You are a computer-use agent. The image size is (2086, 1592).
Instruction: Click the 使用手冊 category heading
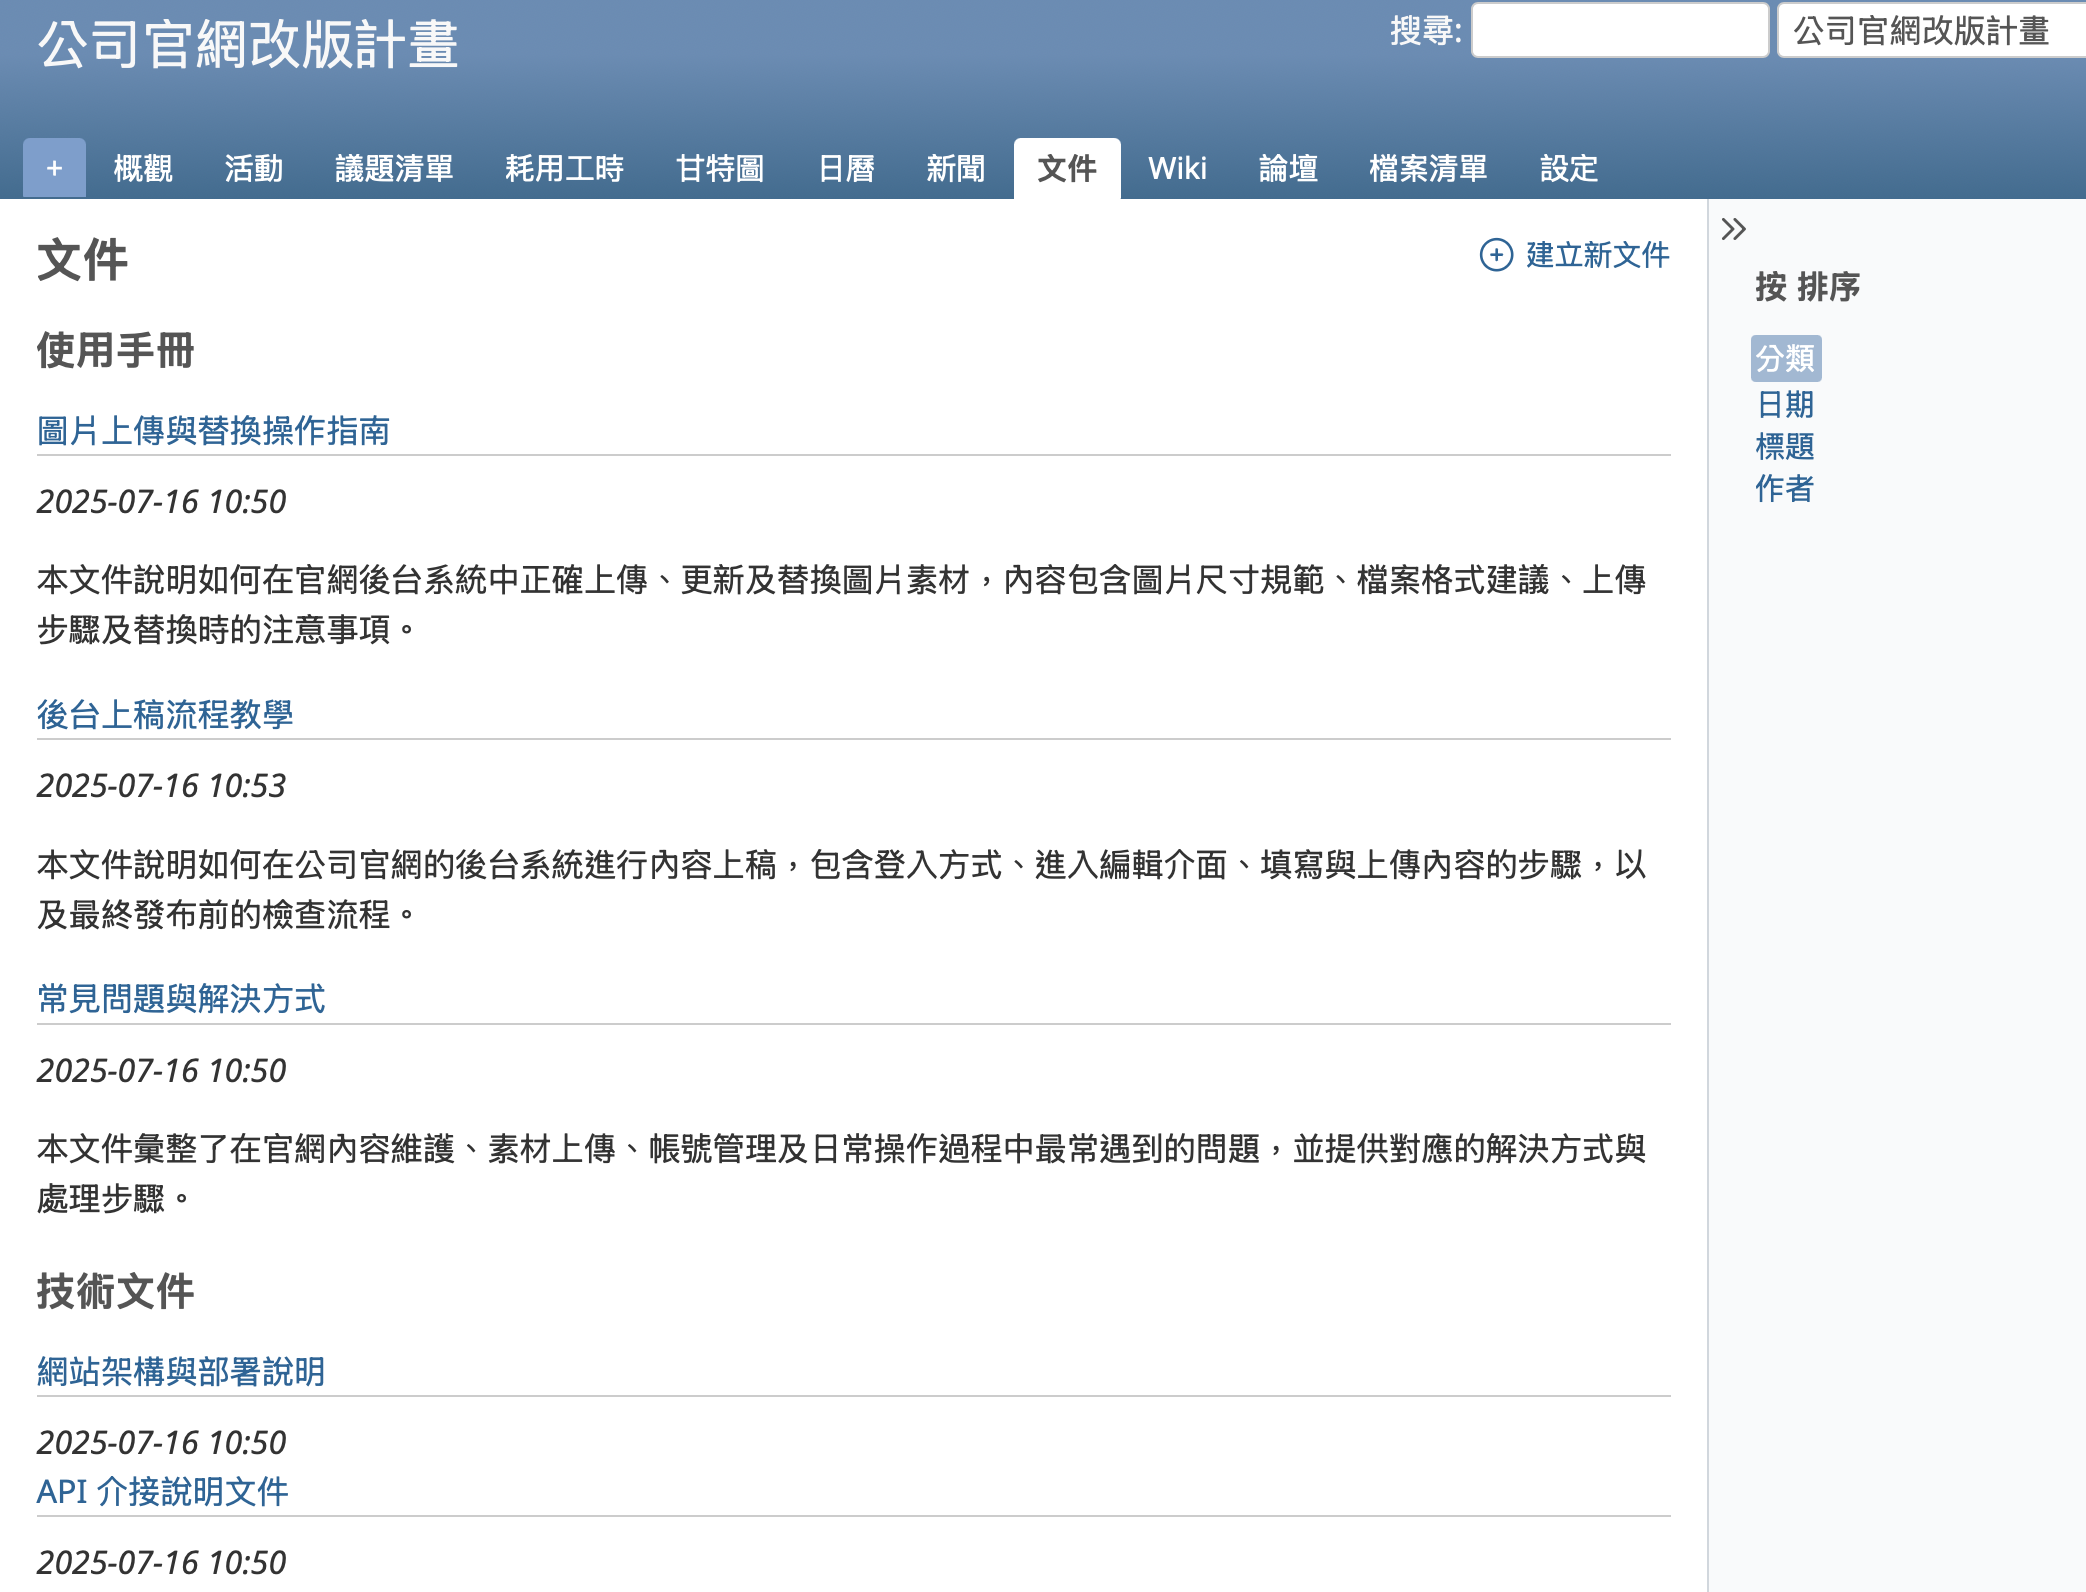tap(115, 351)
